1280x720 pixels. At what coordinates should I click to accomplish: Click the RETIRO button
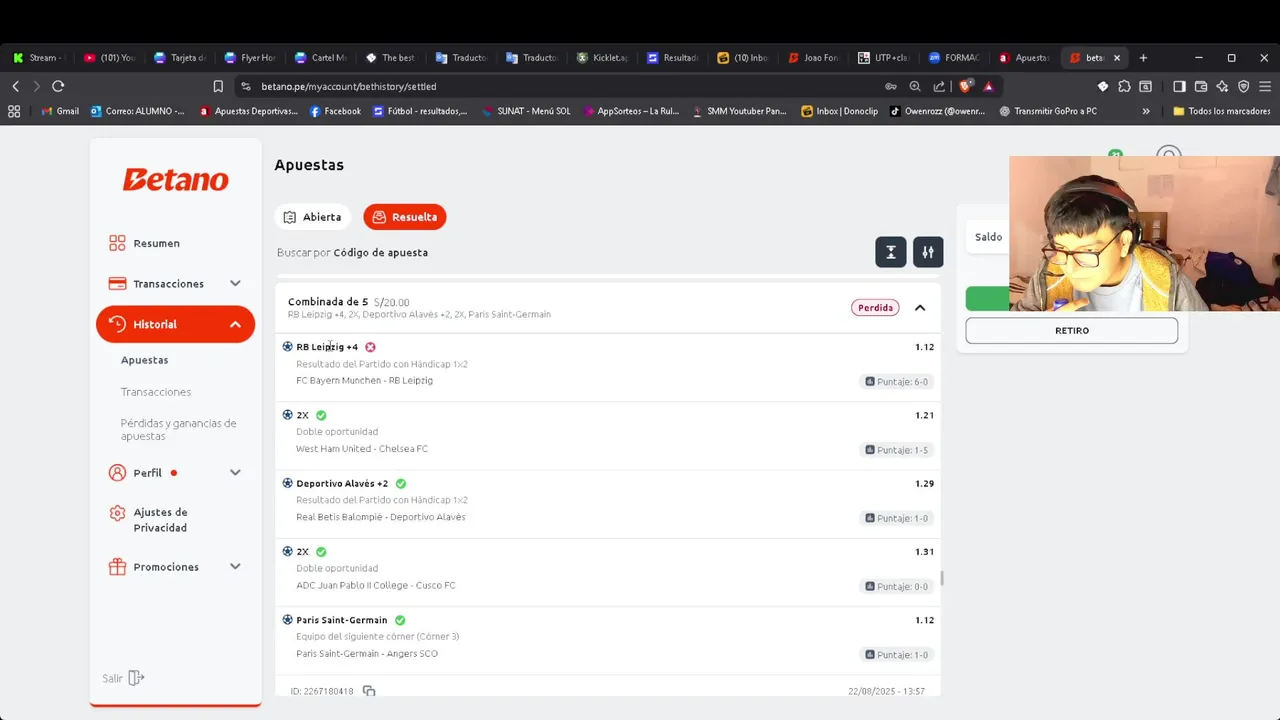(x=1071, y=331)
